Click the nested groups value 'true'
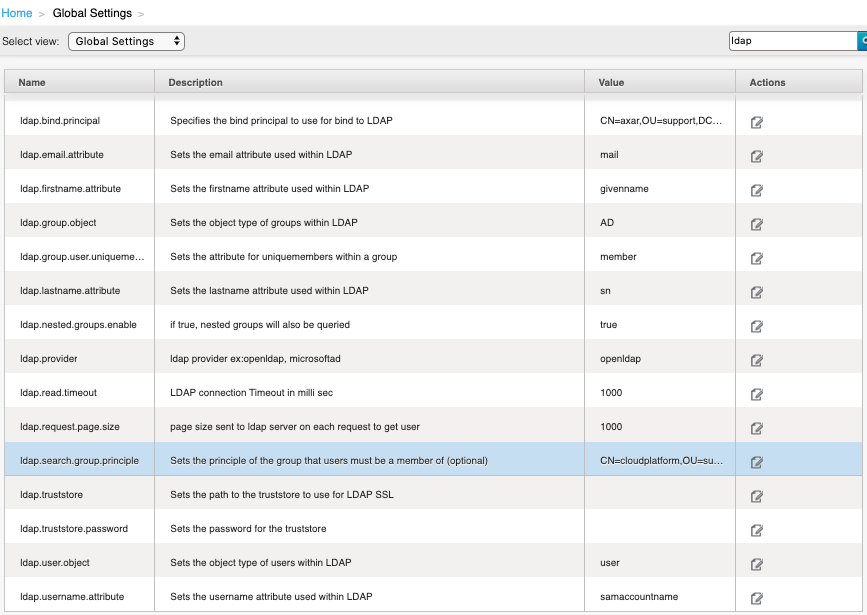The height and width of the screenshot is (615, 867). pyautogui.click(x=608, y=325)
